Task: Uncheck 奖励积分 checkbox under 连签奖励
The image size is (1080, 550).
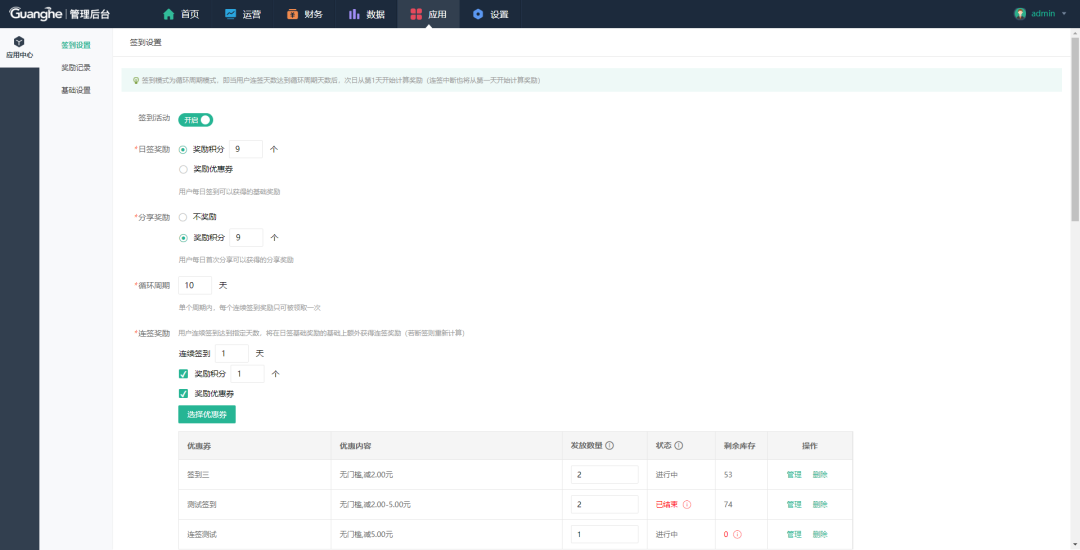Action: point(183,374)
